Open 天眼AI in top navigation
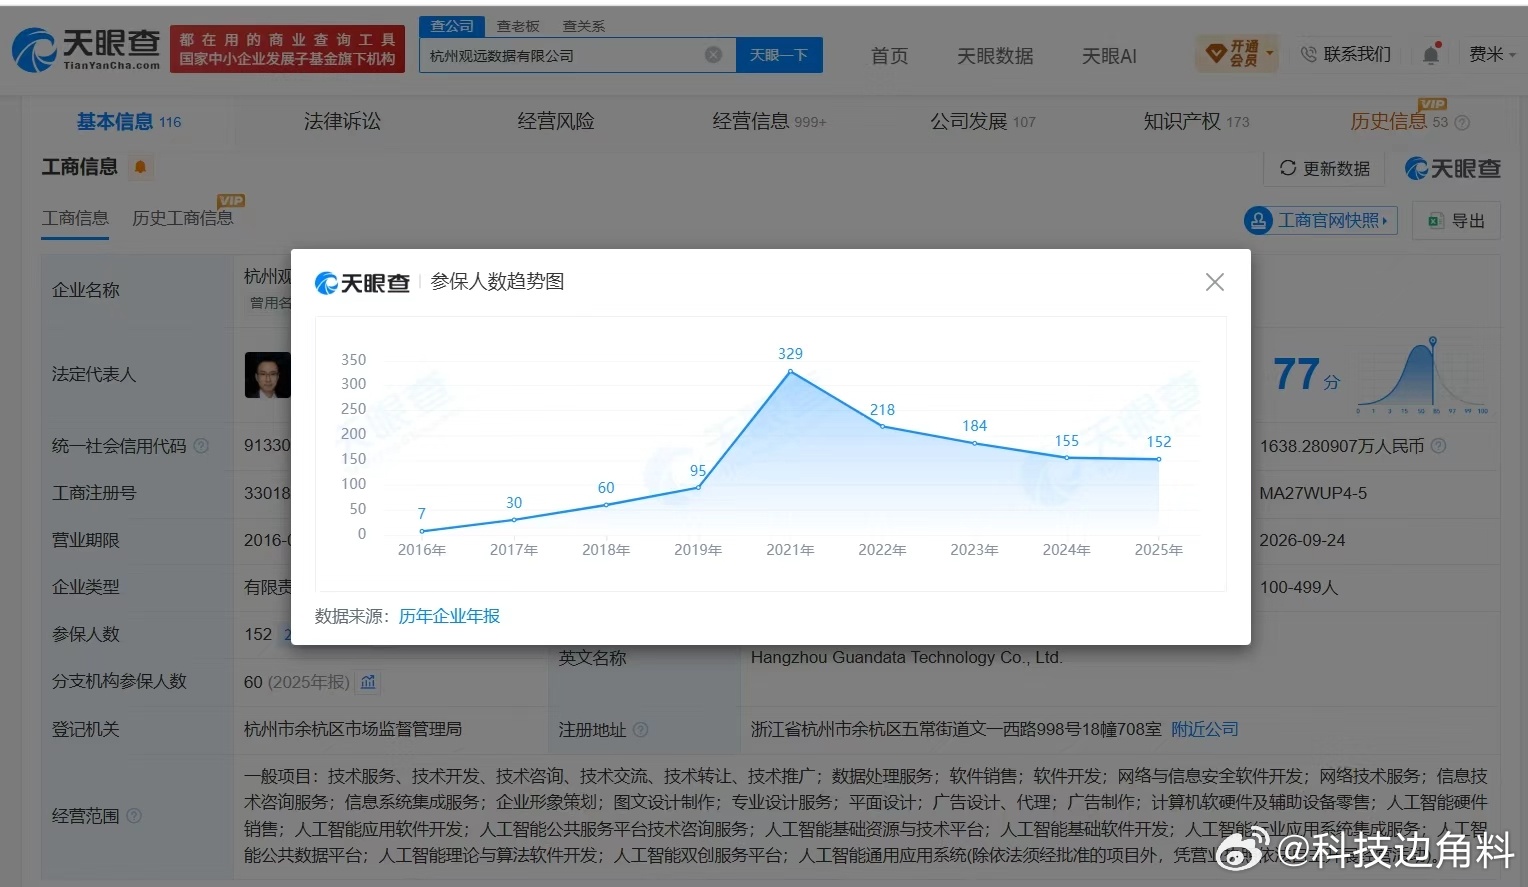The width and height of the screenshot is (1528, 887). [1109, 56]
